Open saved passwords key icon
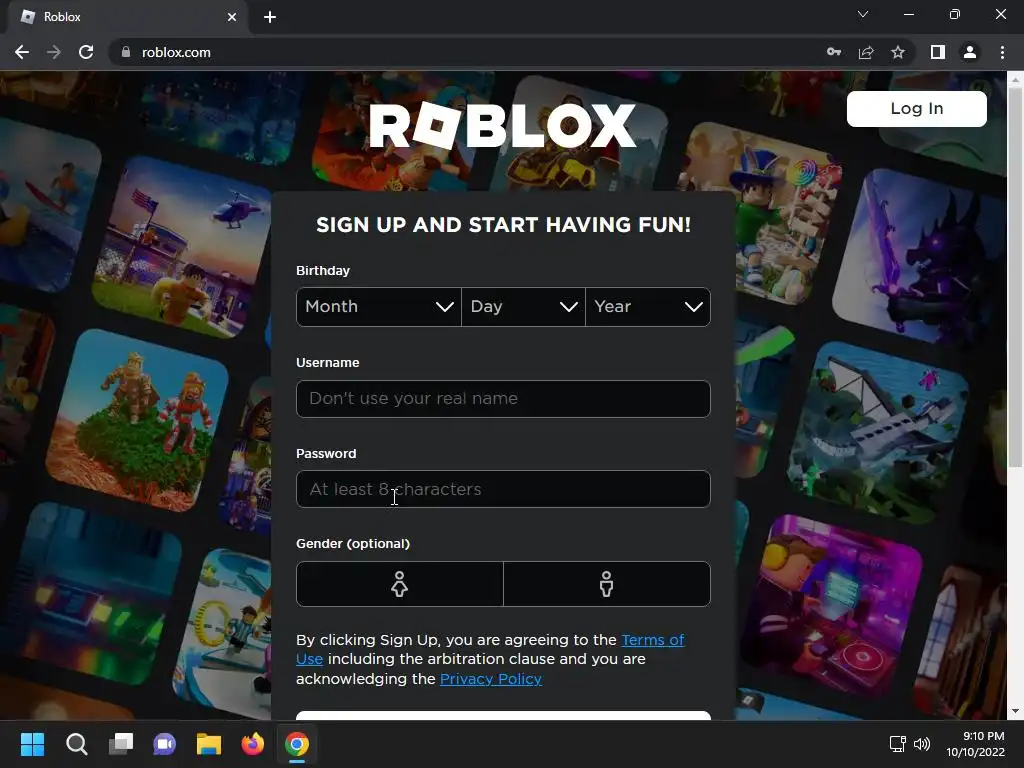Screen dimensions: 1024x768 (x=833, y=52)
